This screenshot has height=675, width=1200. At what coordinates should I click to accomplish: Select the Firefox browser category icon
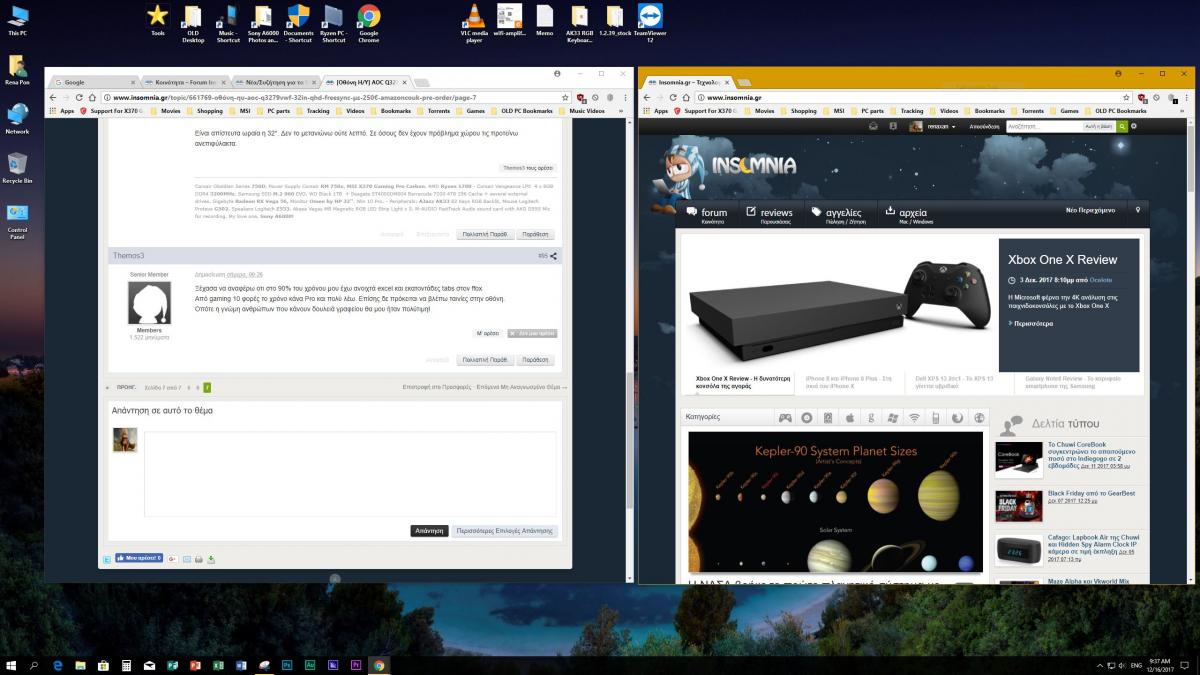[x=957, y=417]
